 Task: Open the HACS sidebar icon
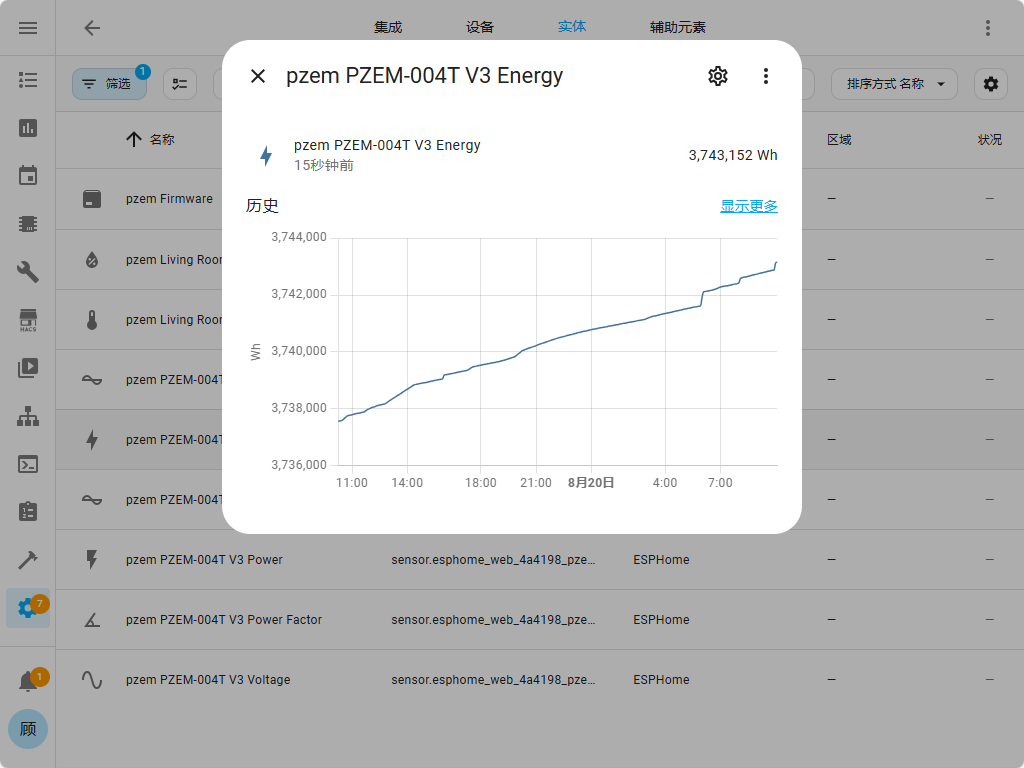(x=28, y=320)
